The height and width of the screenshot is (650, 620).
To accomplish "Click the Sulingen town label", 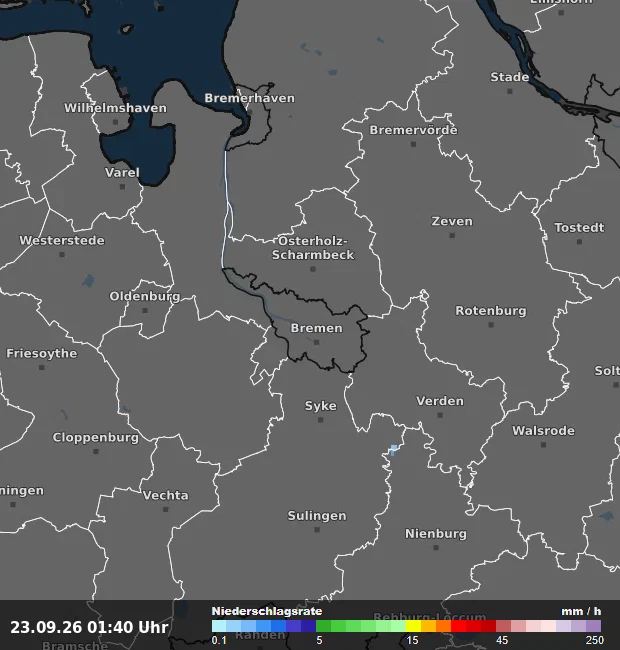I will point(317,516).
